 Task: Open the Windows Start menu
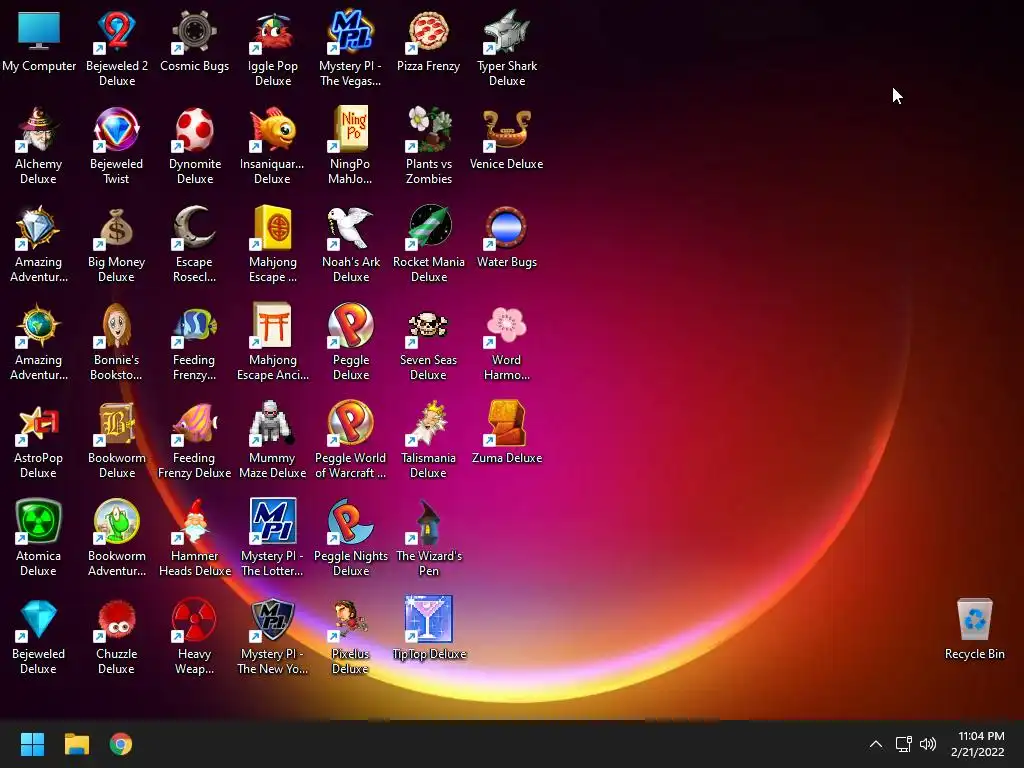(32, 744)
